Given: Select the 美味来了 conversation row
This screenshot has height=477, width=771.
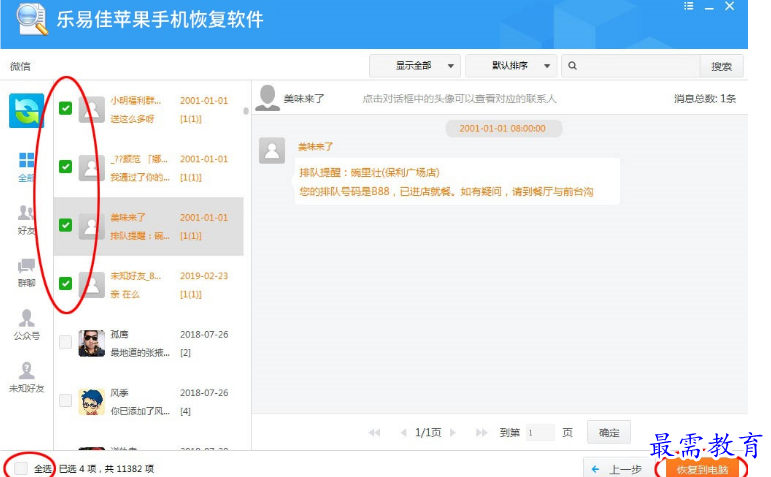Looking at the screenshot, I should coord(148,226).
